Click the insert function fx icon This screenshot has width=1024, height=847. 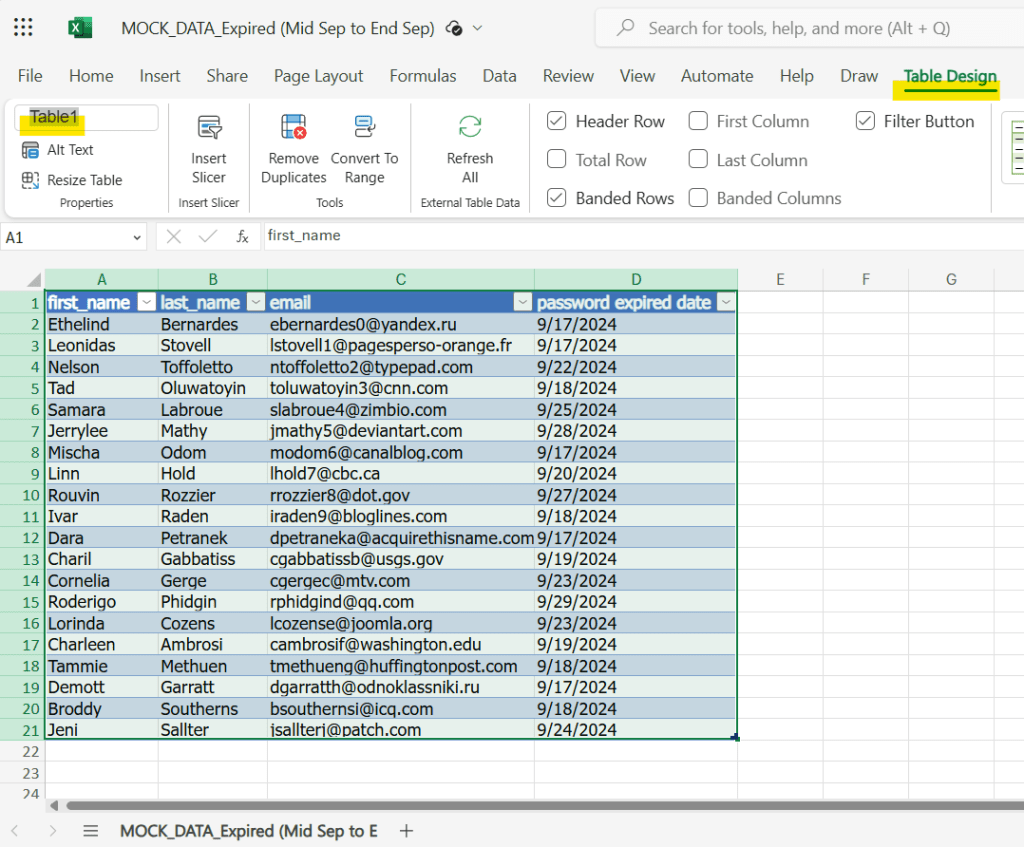tap(242, 236)
